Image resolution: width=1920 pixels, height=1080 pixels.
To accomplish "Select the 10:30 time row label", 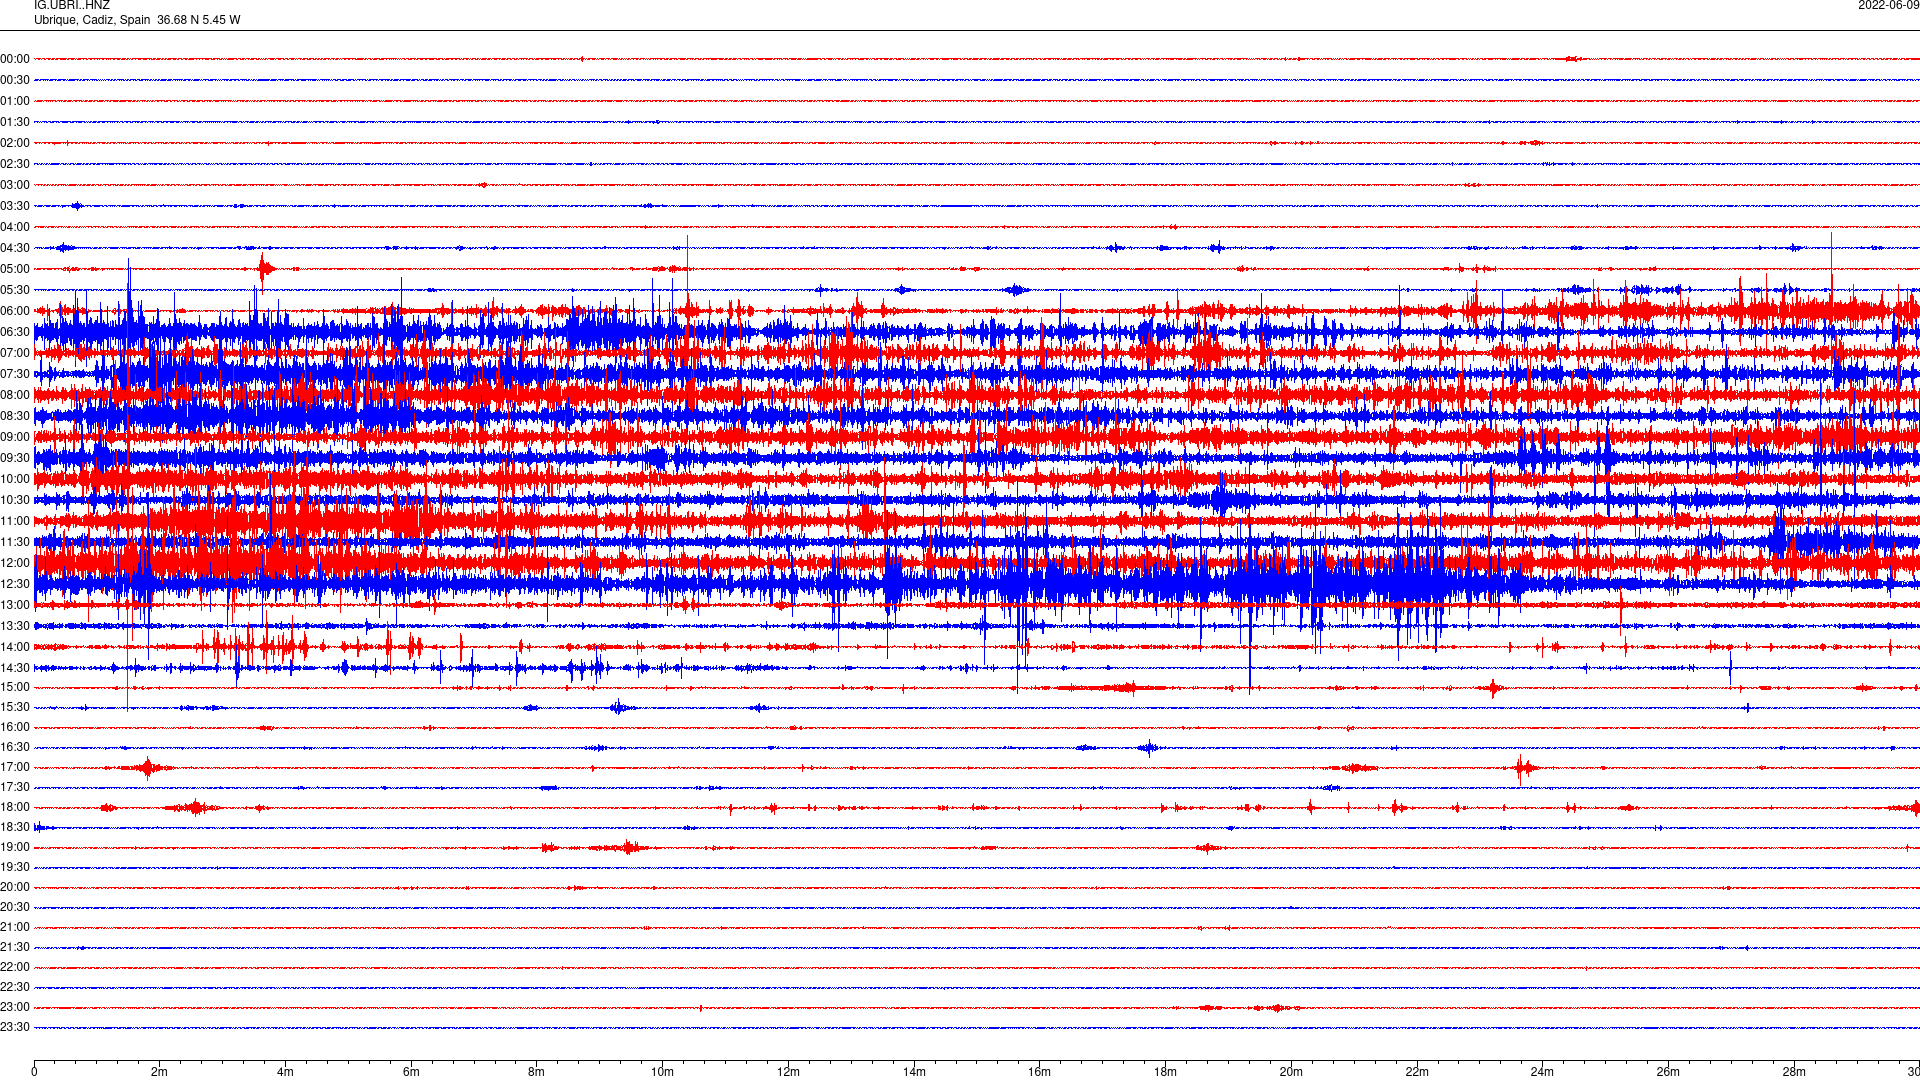I will [15, 500].
